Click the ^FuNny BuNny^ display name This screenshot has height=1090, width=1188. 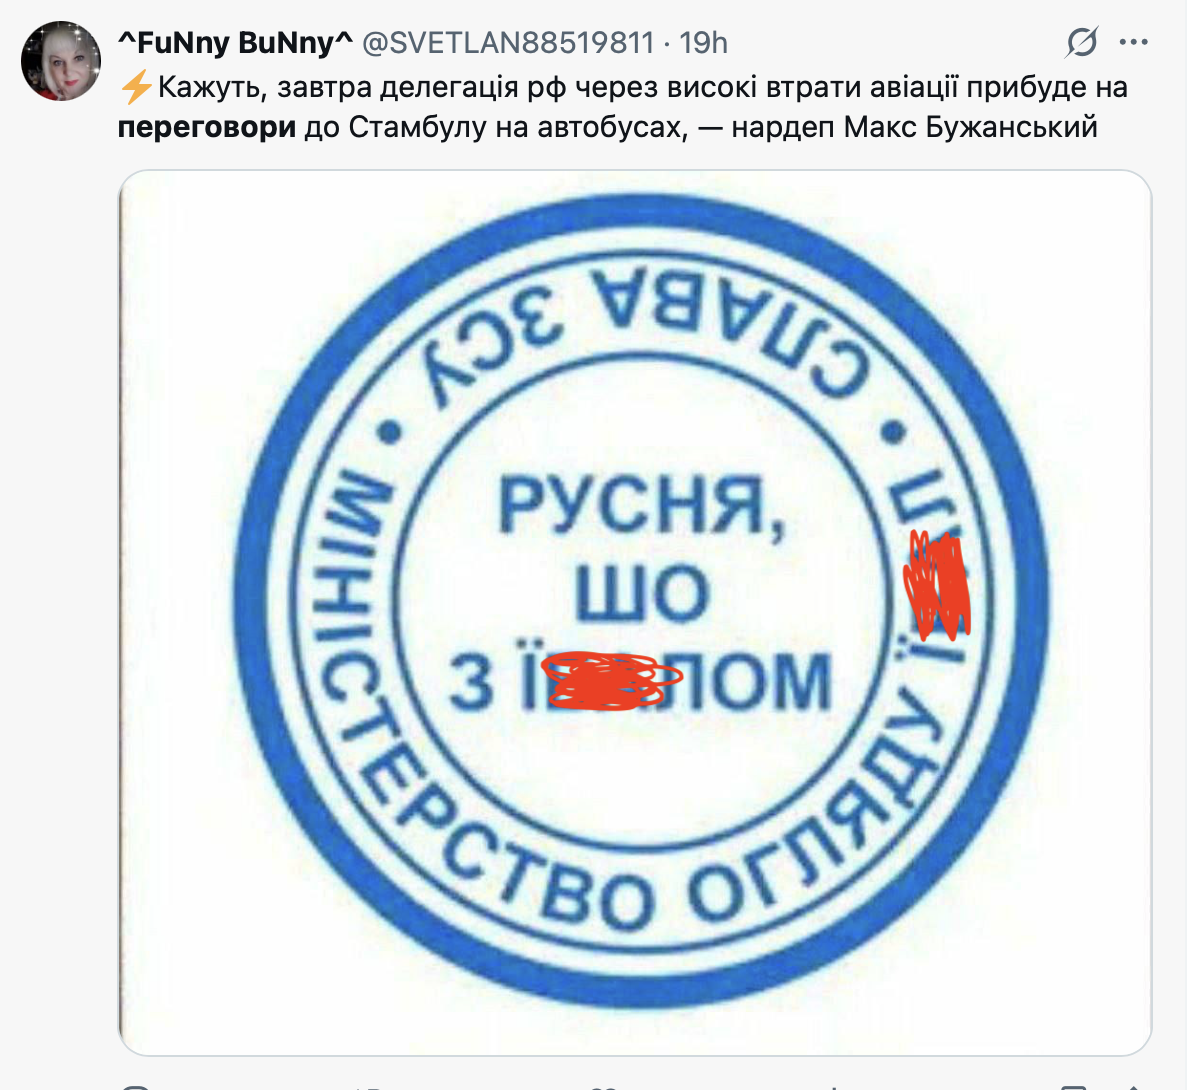235,43
